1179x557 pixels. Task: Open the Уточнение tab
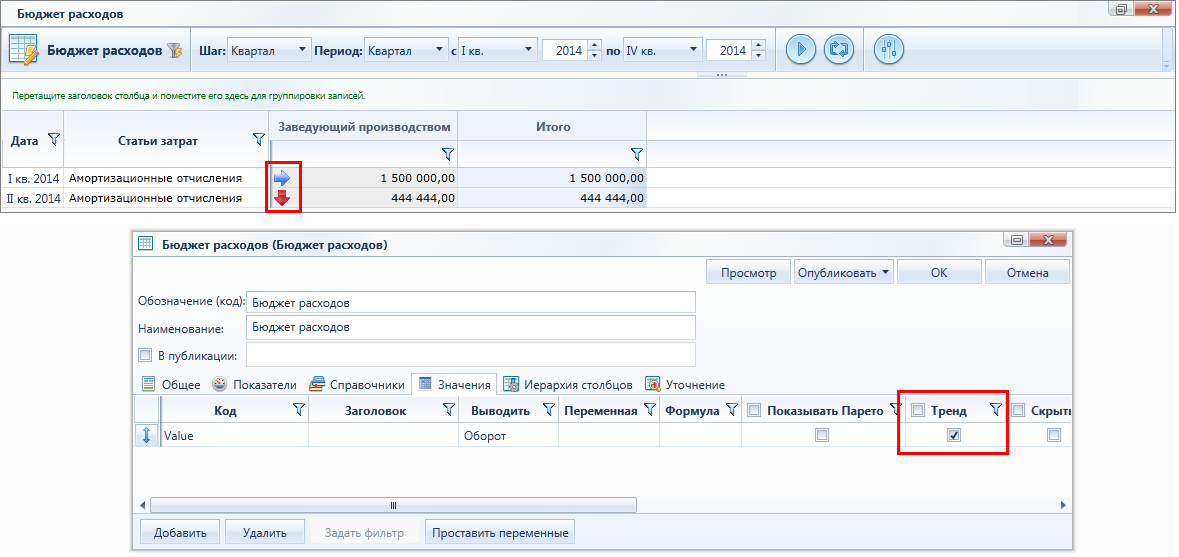[685, 384]
